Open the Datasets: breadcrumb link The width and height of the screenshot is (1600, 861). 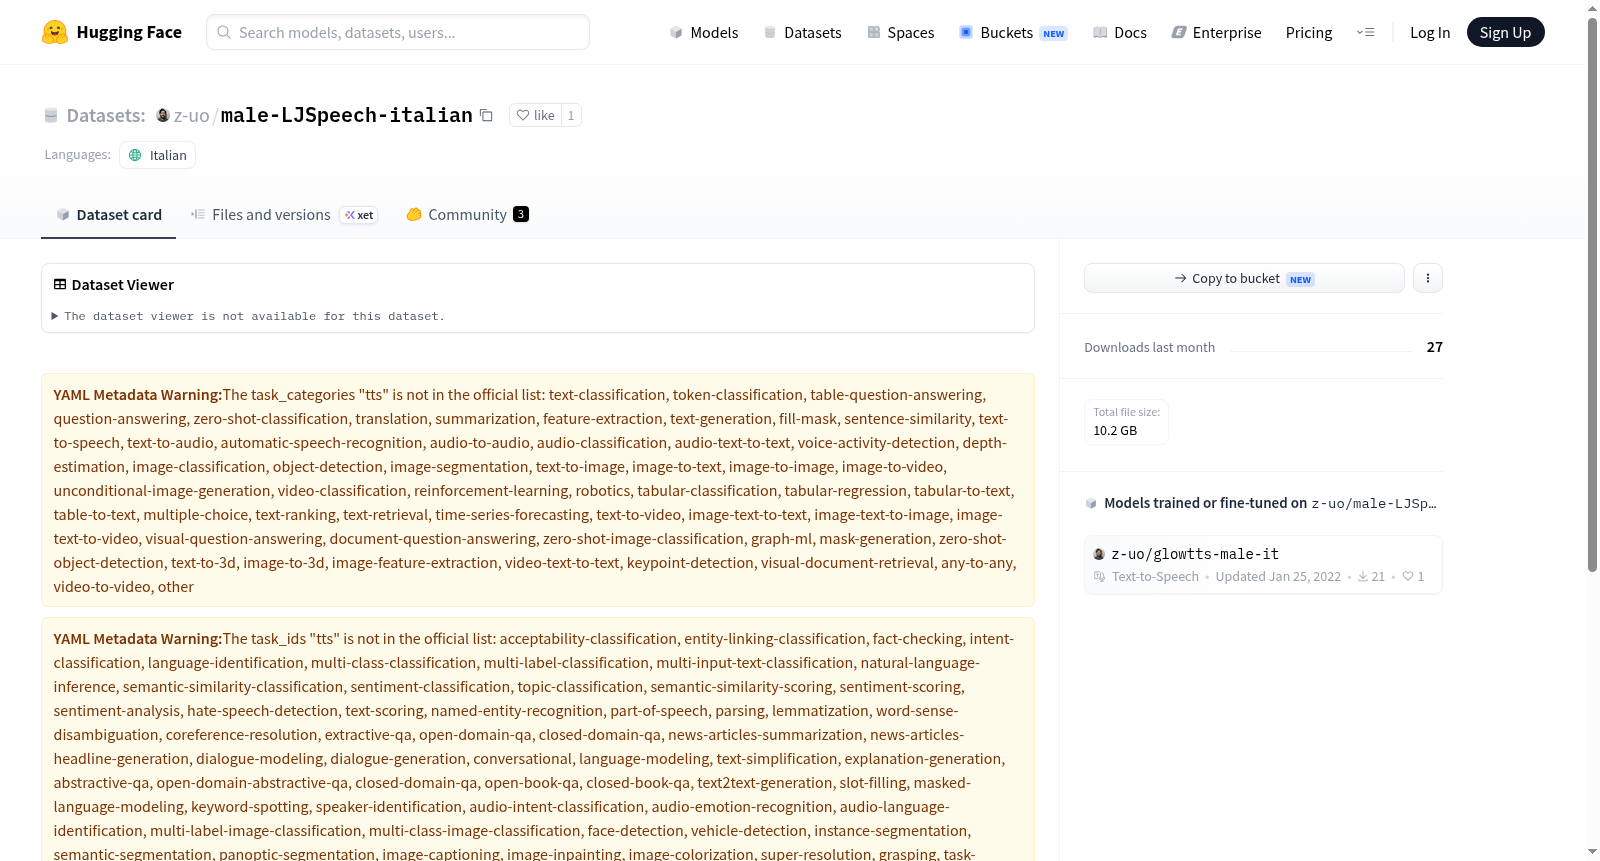point(106,116)
